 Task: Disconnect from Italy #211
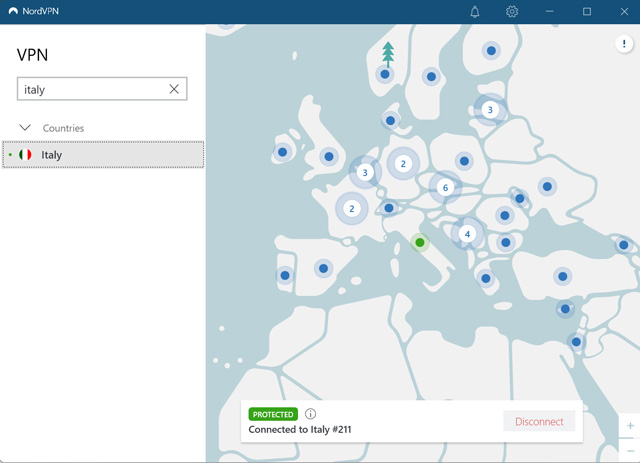539,421
